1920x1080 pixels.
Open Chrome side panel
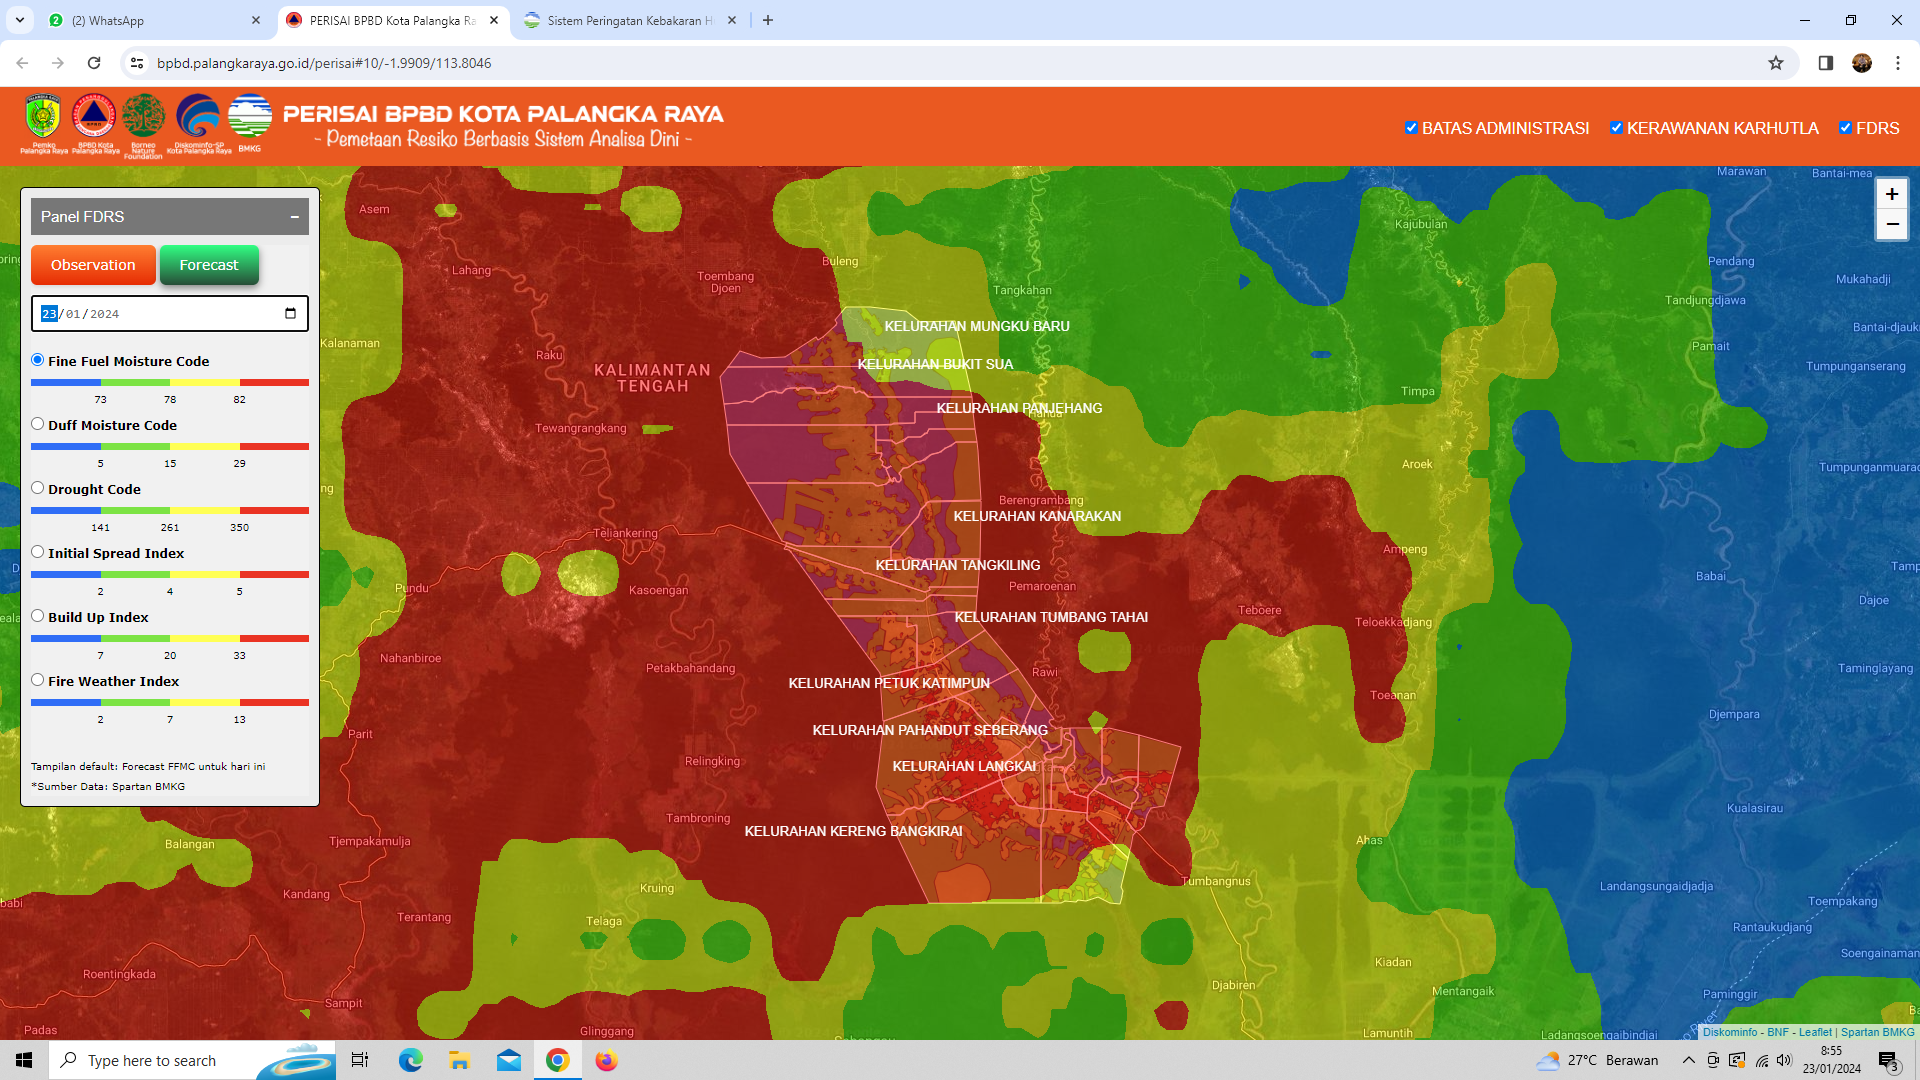tap(1825, 63)
